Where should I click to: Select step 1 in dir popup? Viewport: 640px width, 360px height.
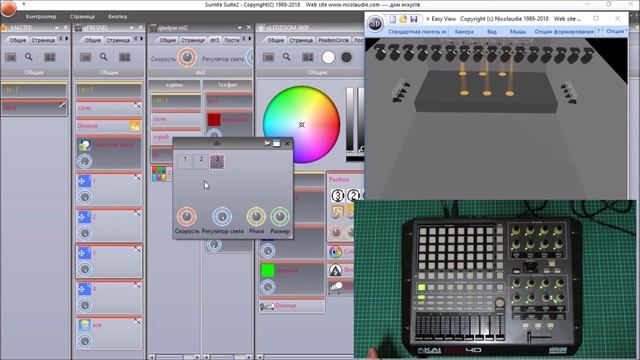click(x=185, y=161)
